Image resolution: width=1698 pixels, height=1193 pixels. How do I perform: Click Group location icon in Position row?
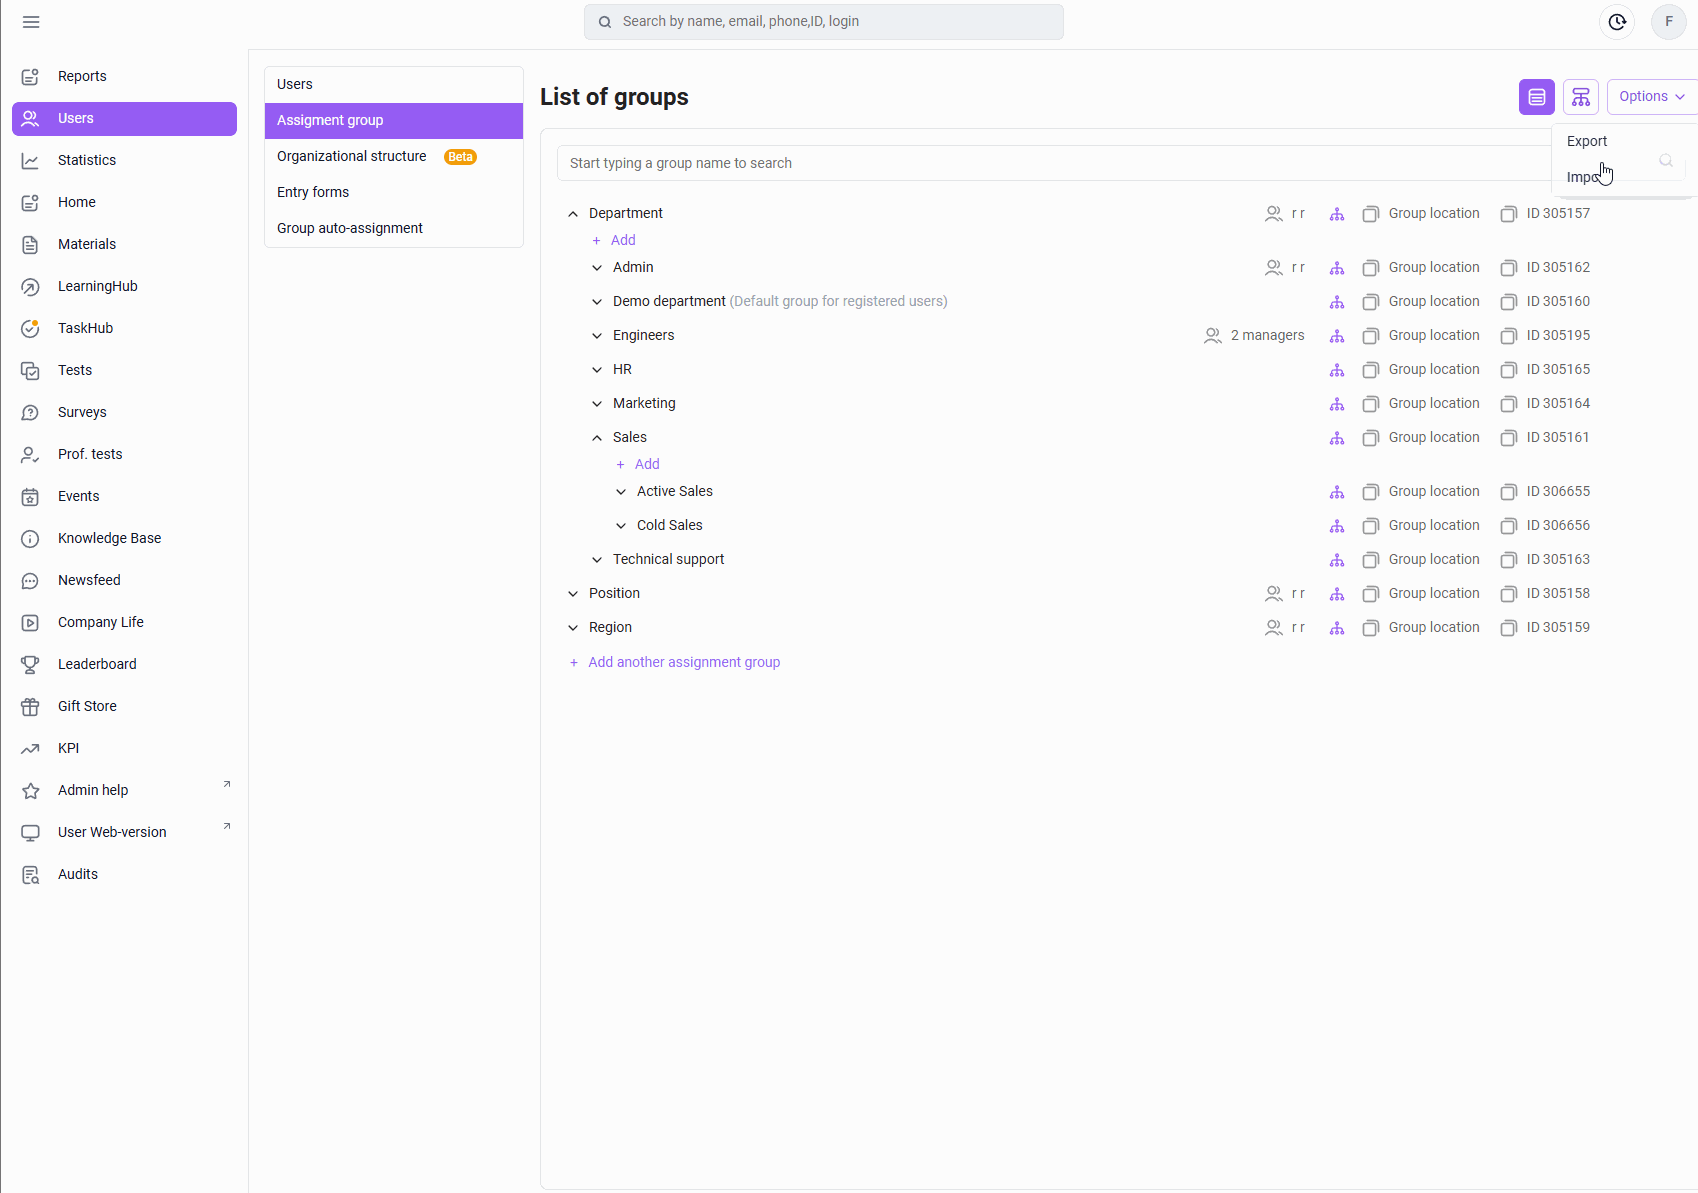point(1371,594)
